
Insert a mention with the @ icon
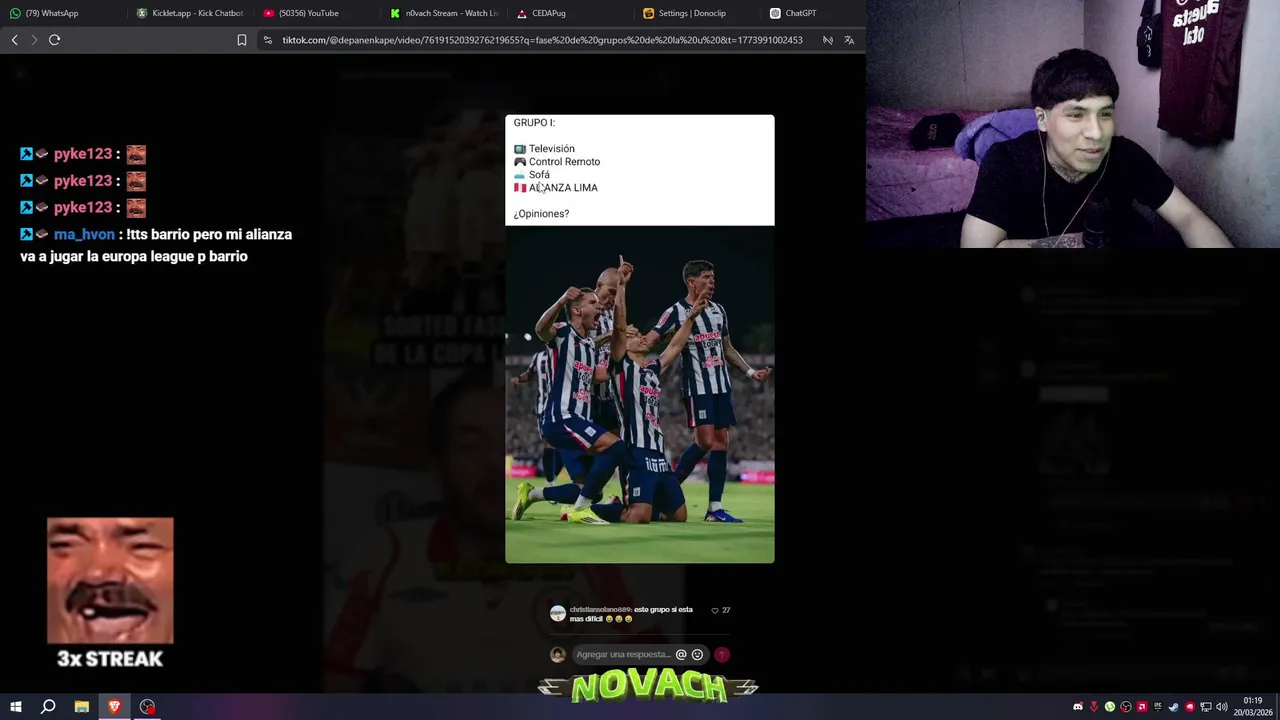[681, 655]
